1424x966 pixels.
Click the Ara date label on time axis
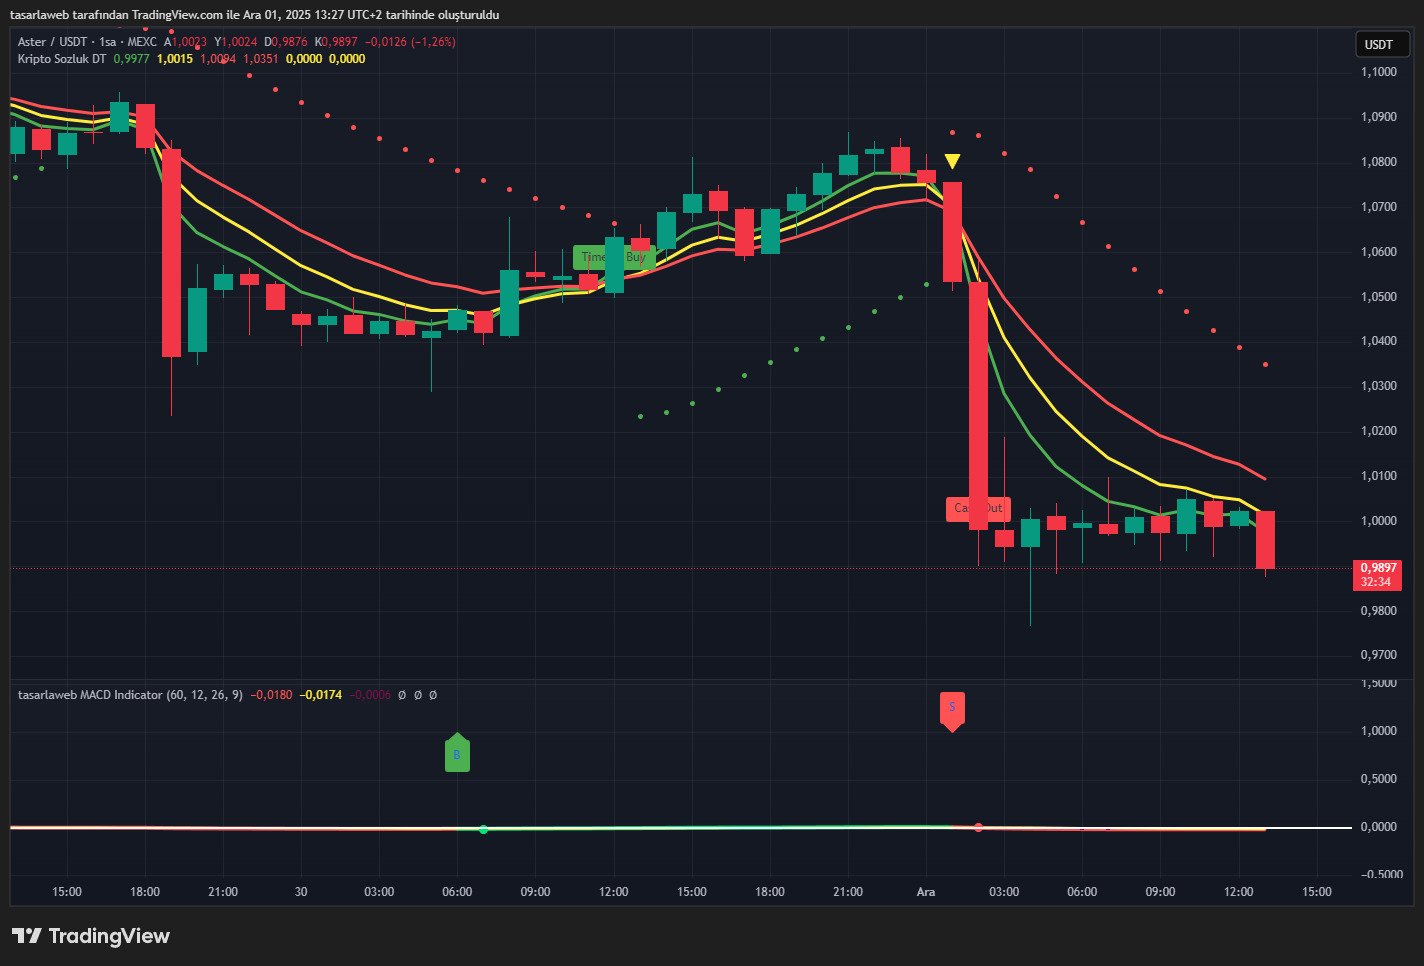pos(926,891)
